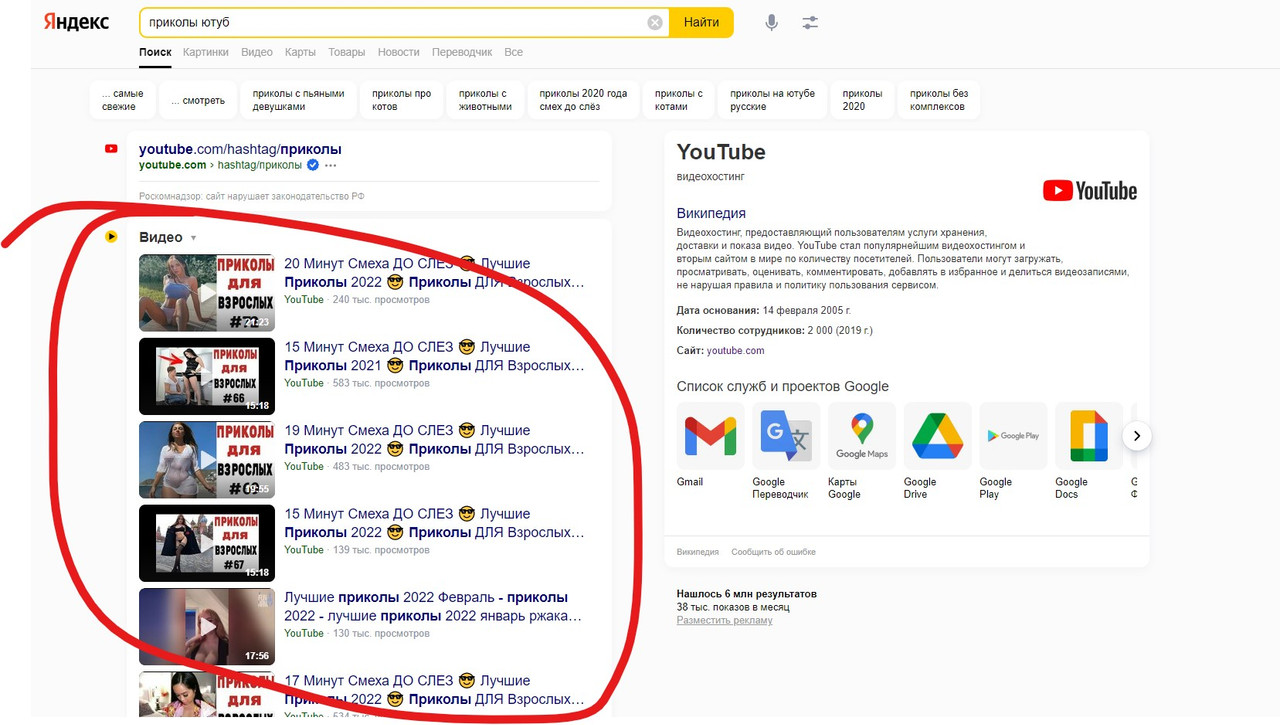Open the Переводчик tab
The image size is (1280, 725).
click(462, 52)
